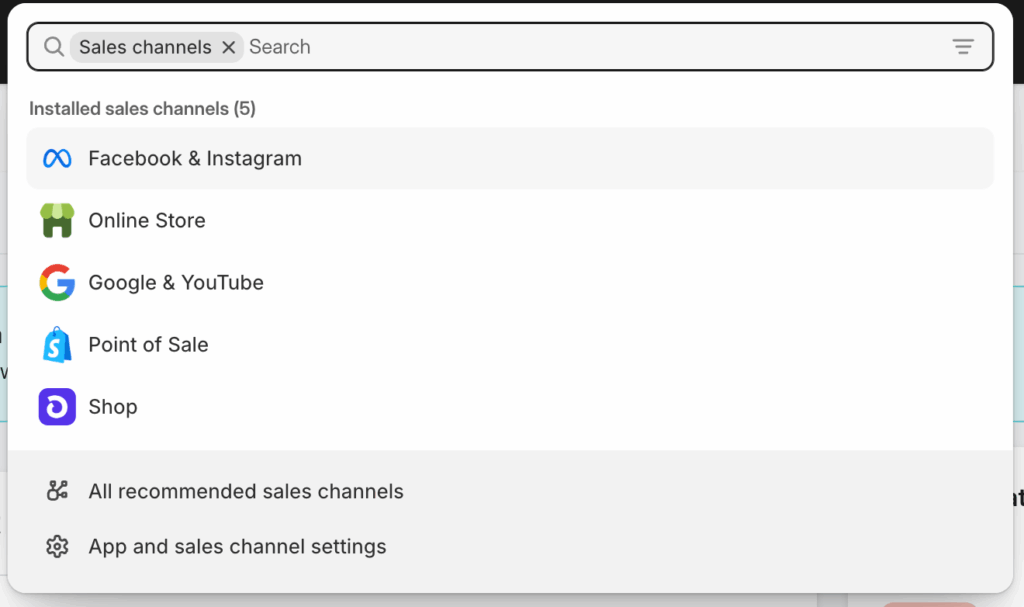The width and height of the screenshot is (1024, 607).
Task: Click the Google logo icon
Action: (57, 283)
